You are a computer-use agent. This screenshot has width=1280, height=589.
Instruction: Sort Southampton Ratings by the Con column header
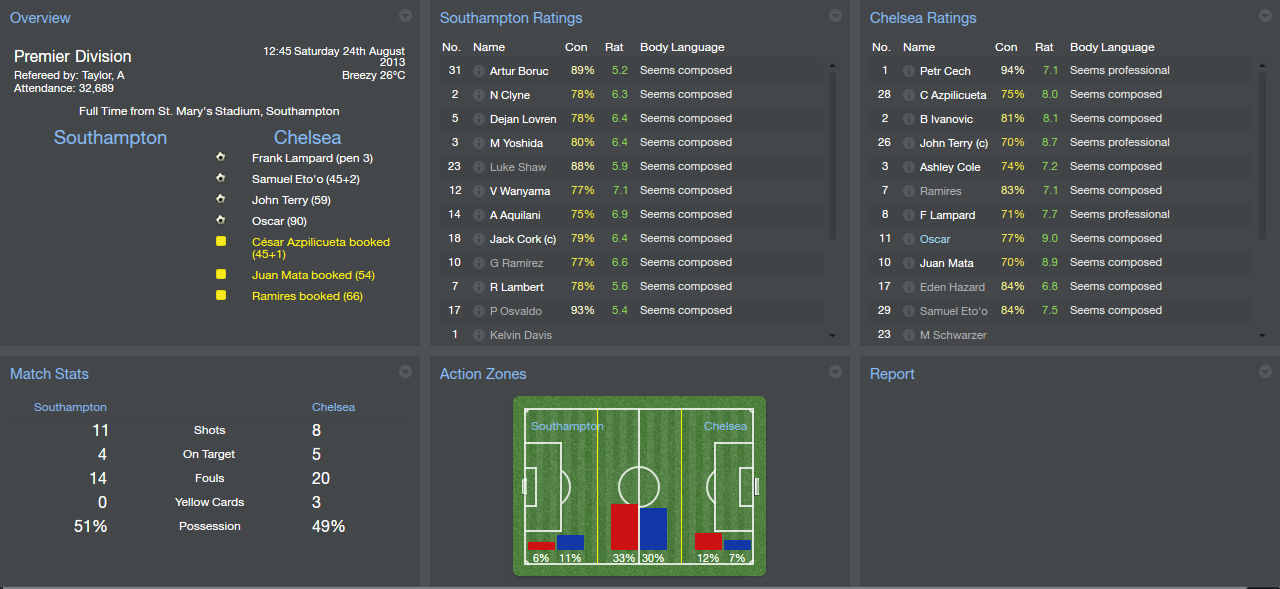click(x=576, y=47)
